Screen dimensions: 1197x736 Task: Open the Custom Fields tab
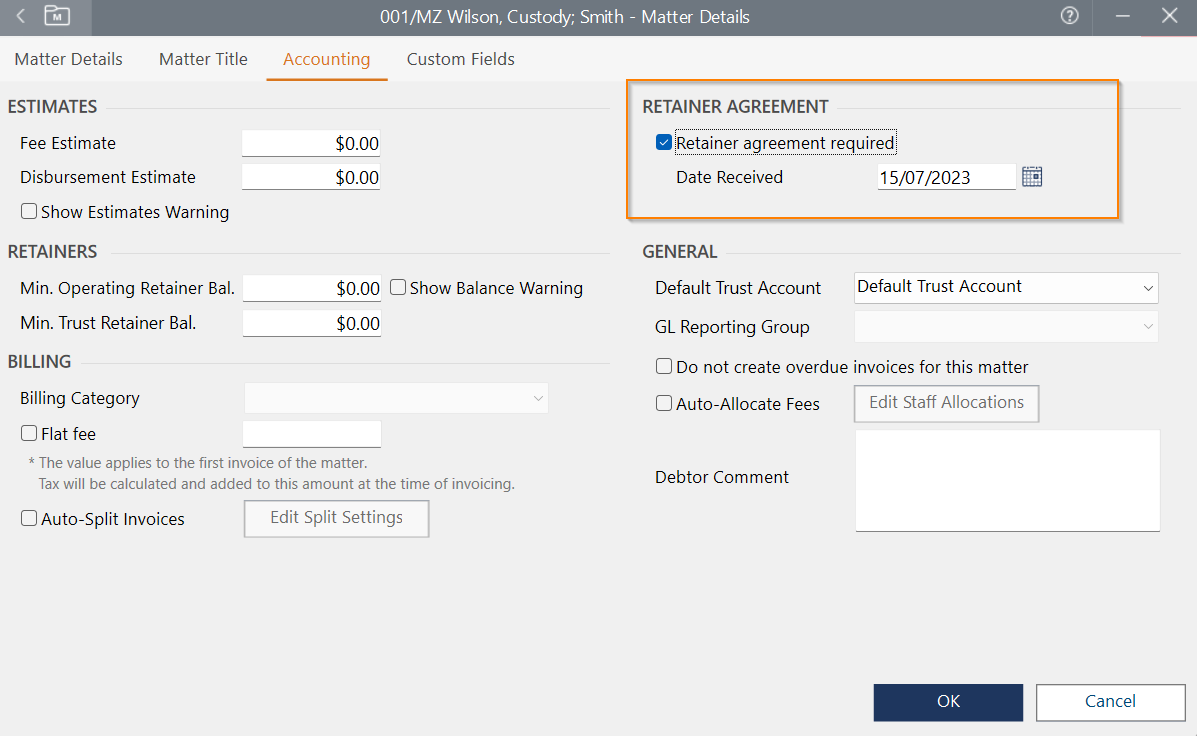460,59
